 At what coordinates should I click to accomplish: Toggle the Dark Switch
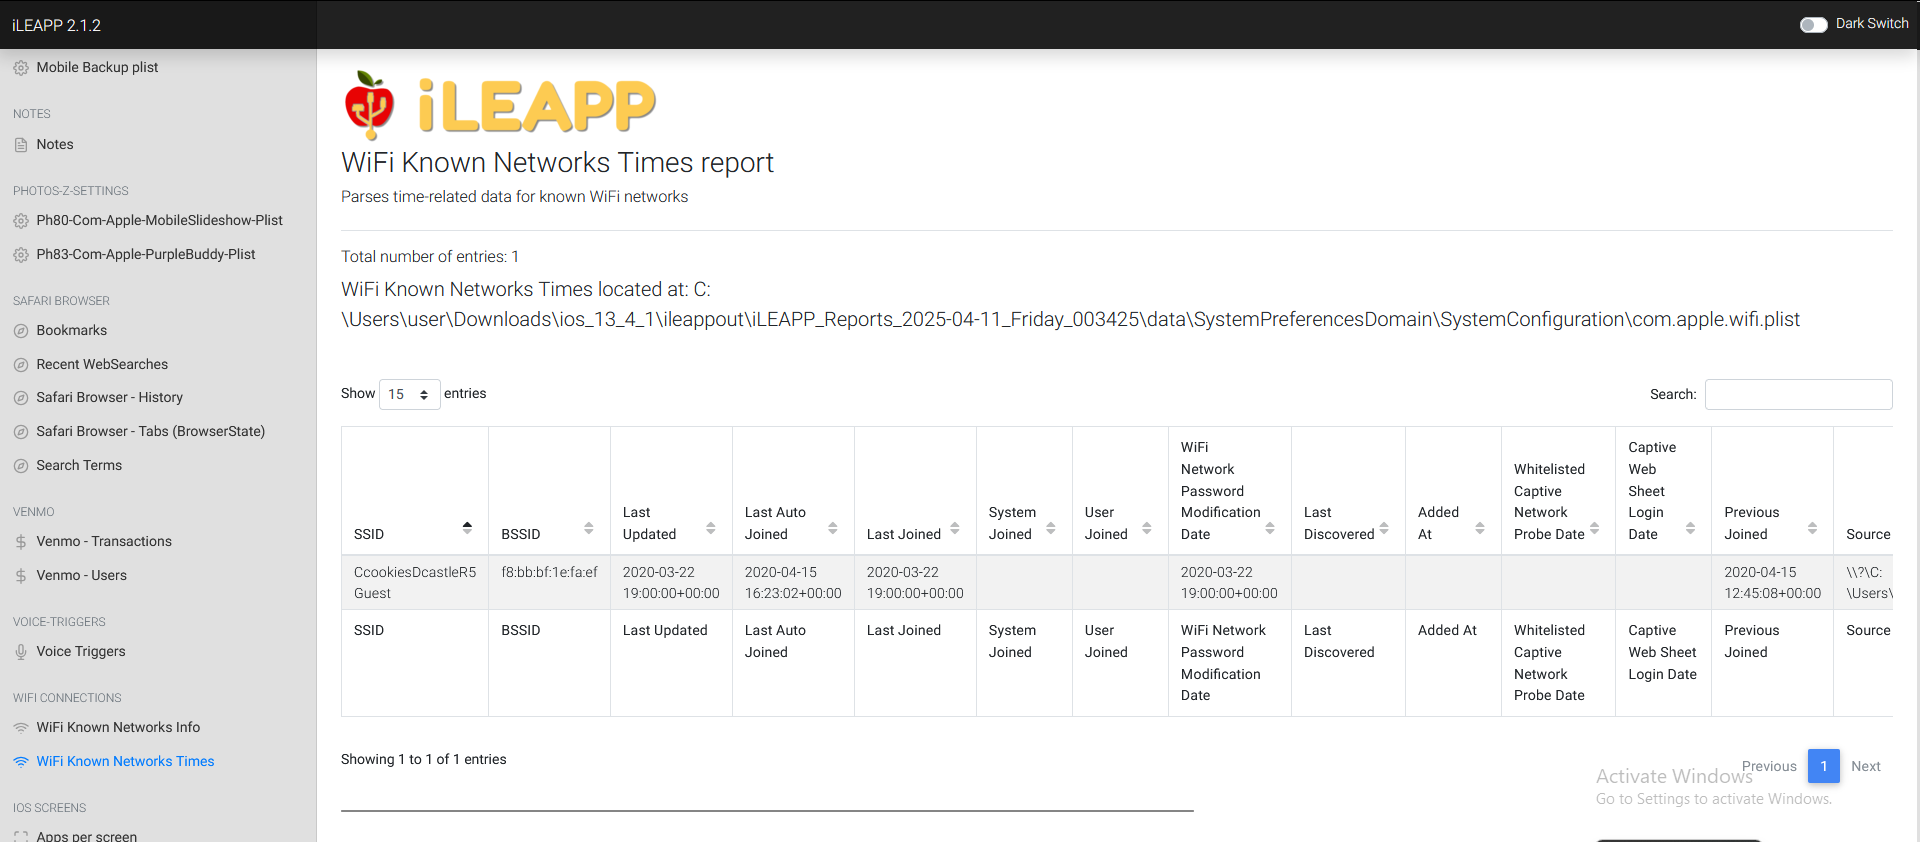(x=1813, y=24)
